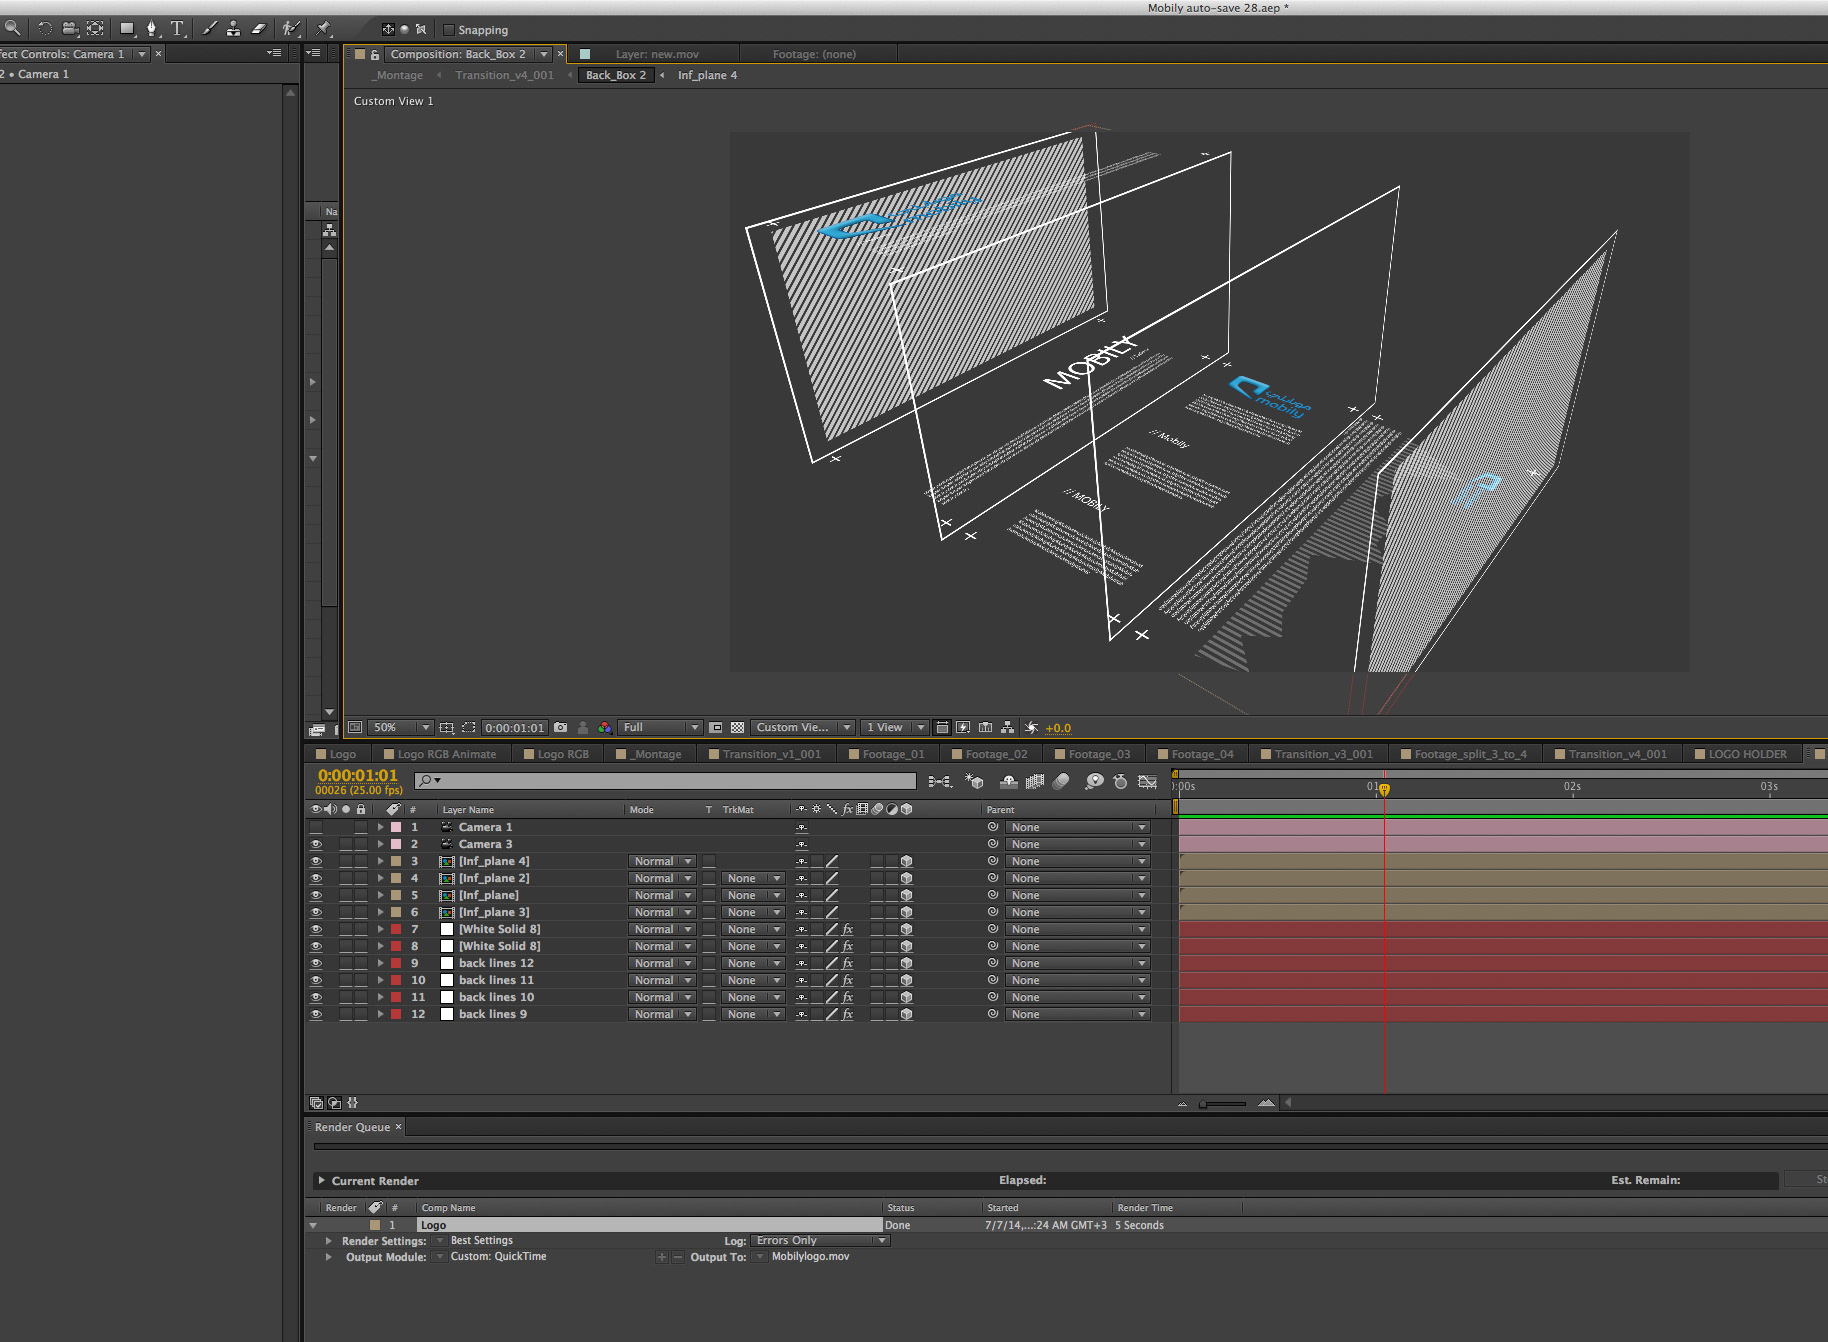
Task: Open the Full resolution dropdown
Action: (x=660, y=727)
